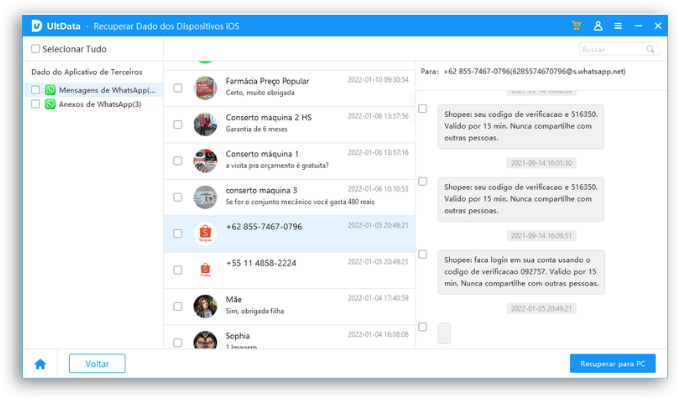The image size is (700, 400).
Task: Click the search magnifier icon
Action: tap(650, 49)
